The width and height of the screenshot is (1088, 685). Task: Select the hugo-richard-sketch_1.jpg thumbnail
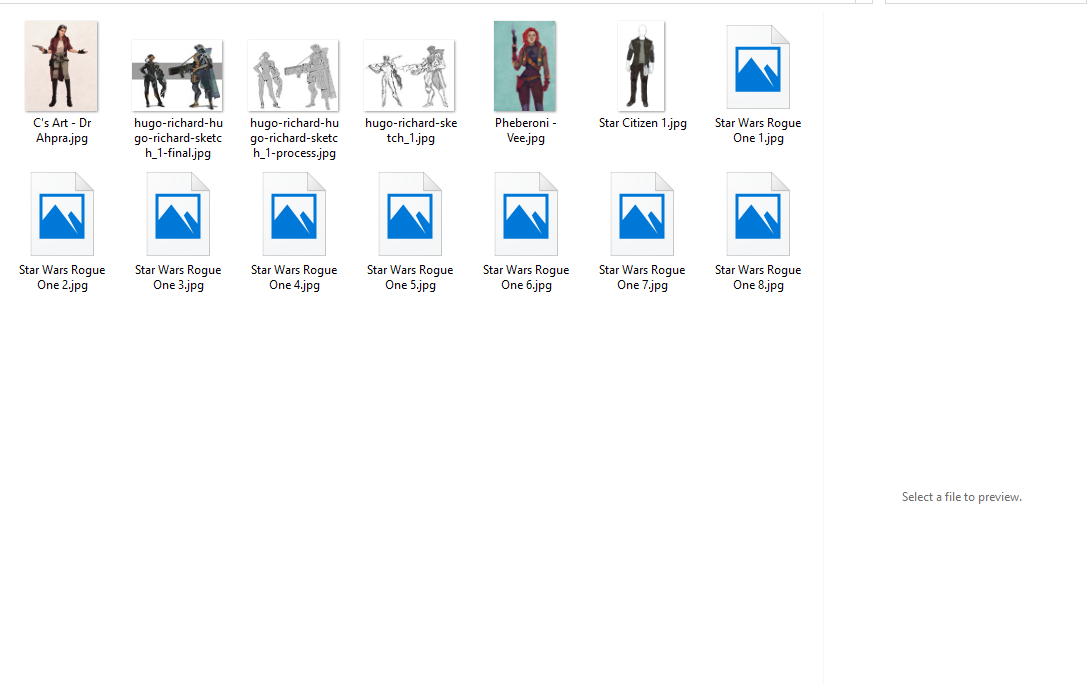pos(409,76)
